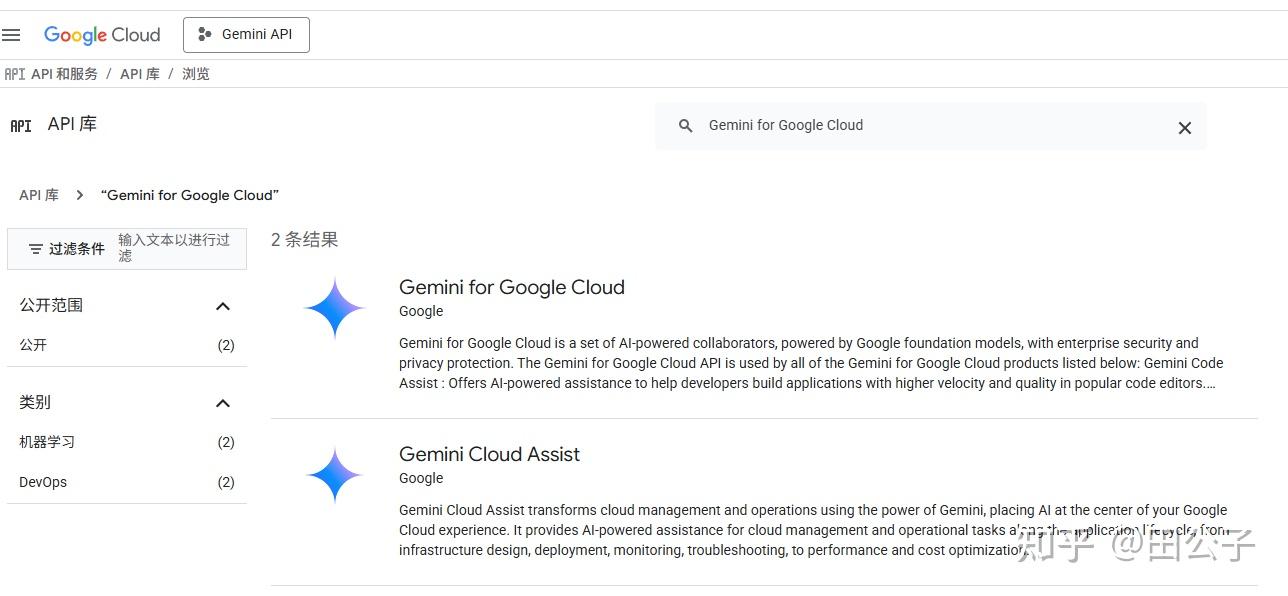The height and width of the screenshot is (596, 1288).
Task: Open the navigation hamburger menu
Action: pyautogui.click(x=12, y=34)
